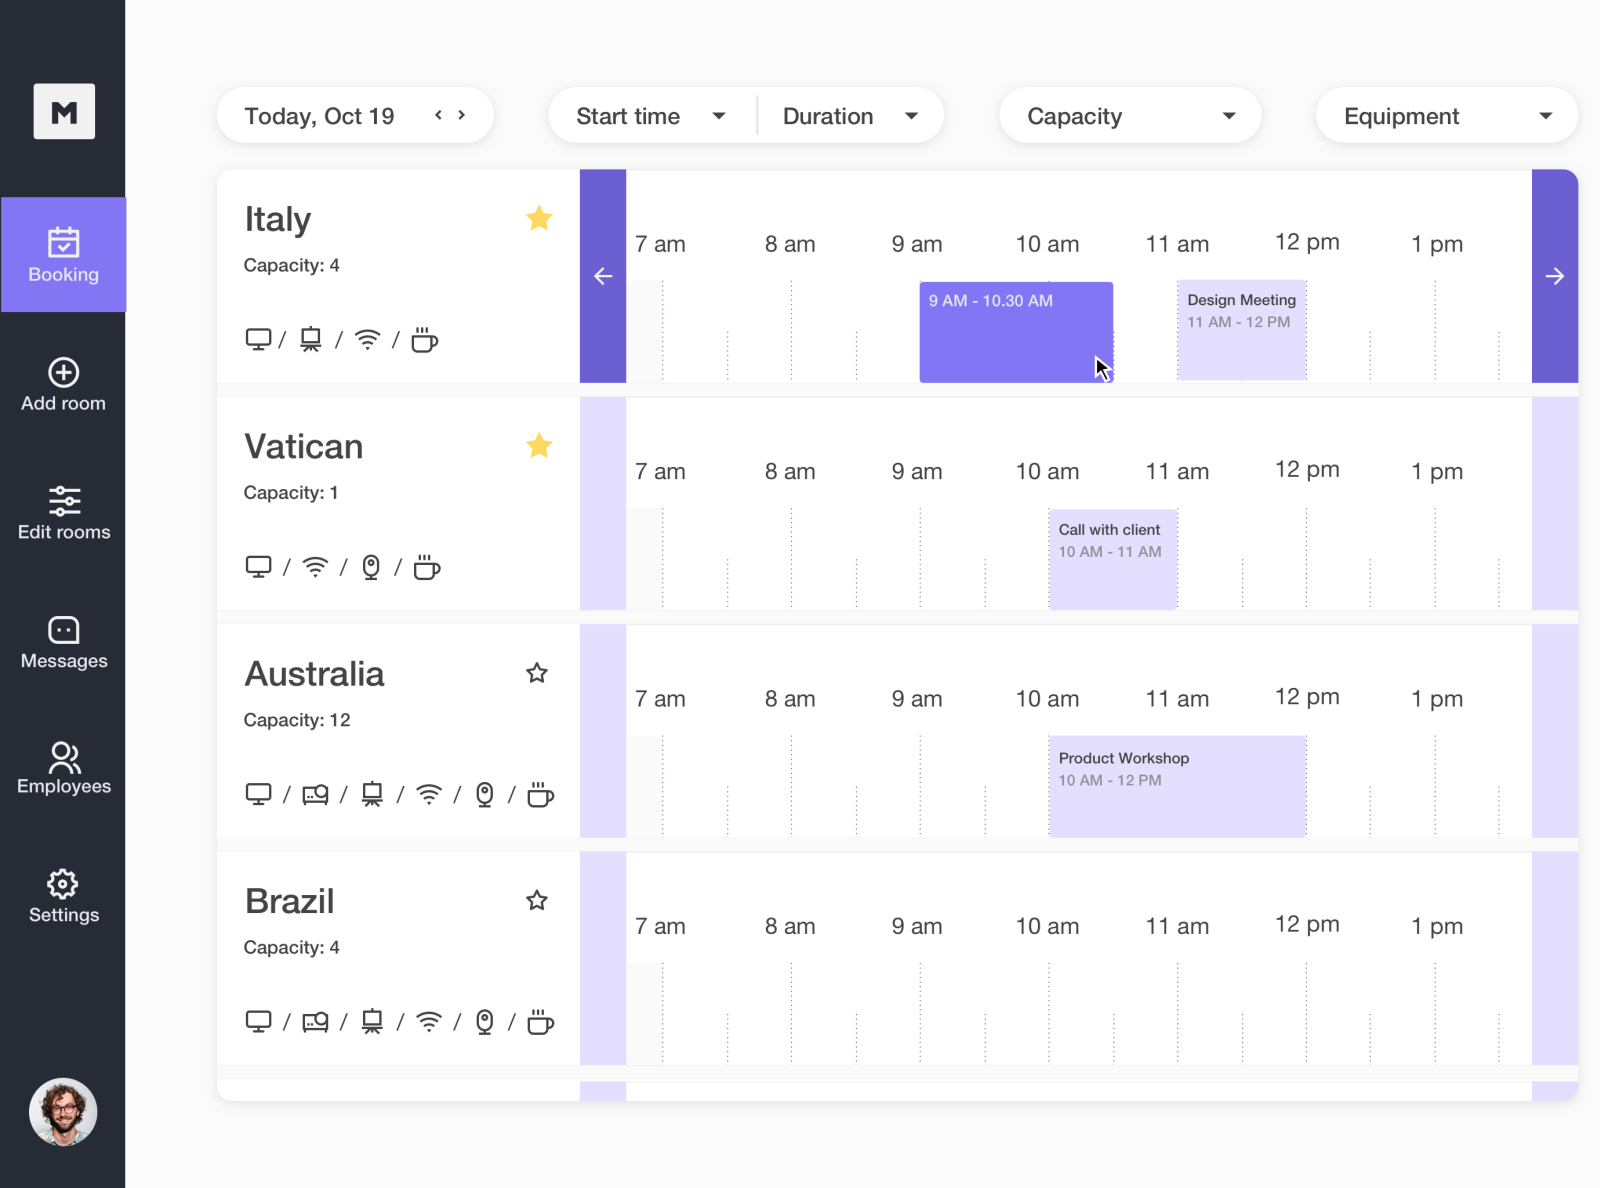Viewport: 1600px width, 1188px height.
Task: Open Messages from the sidebar
Action: 63,640
